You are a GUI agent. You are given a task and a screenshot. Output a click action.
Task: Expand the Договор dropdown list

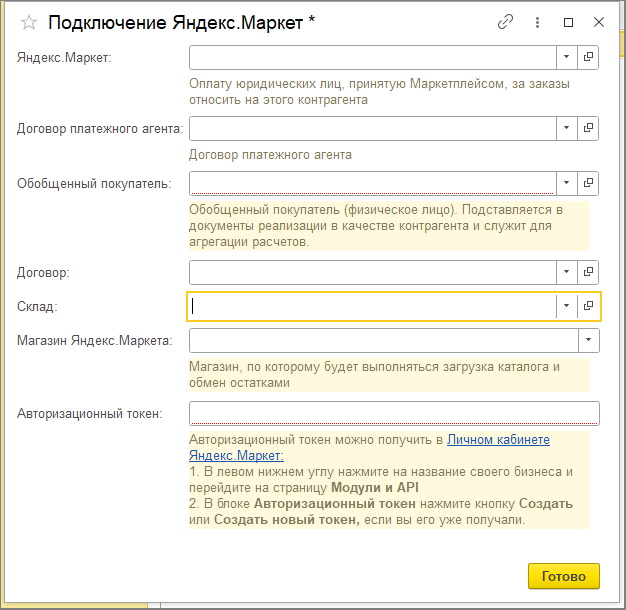tap(567, 272)
